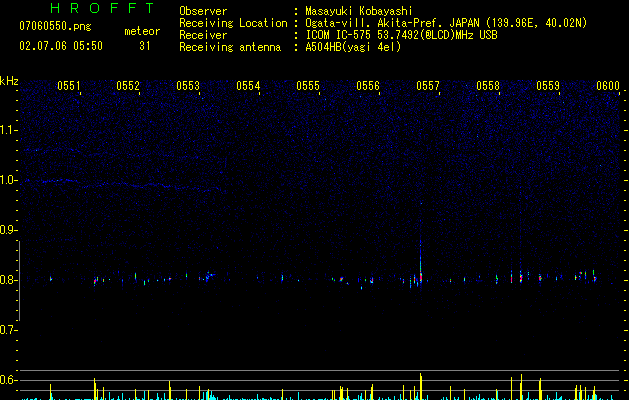Click the Receiver label

(203, 35)
